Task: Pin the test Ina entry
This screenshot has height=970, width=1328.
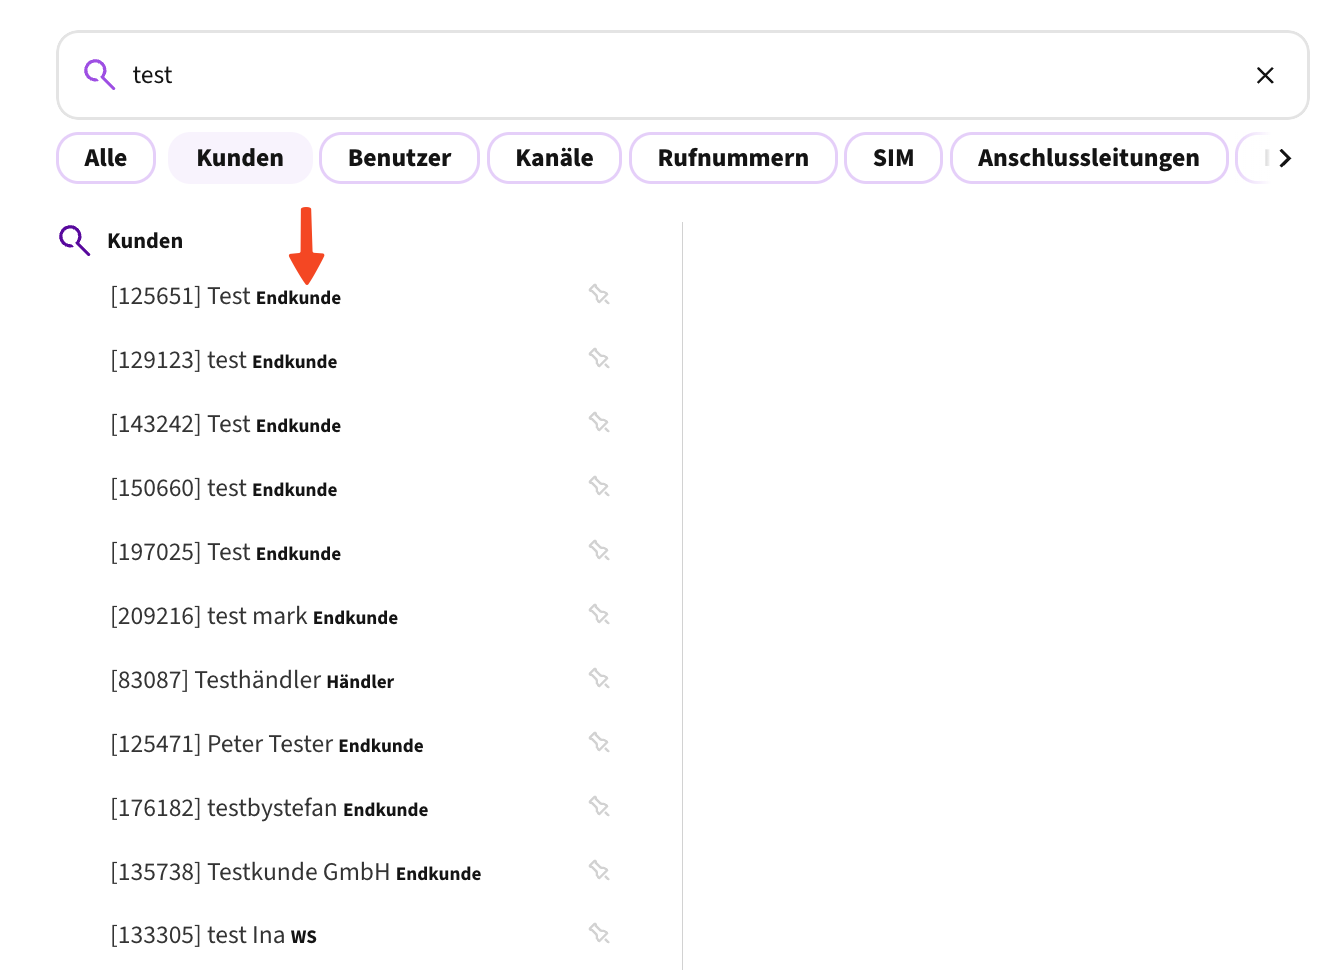Action: pyautogui.click(x=599, y=934)
